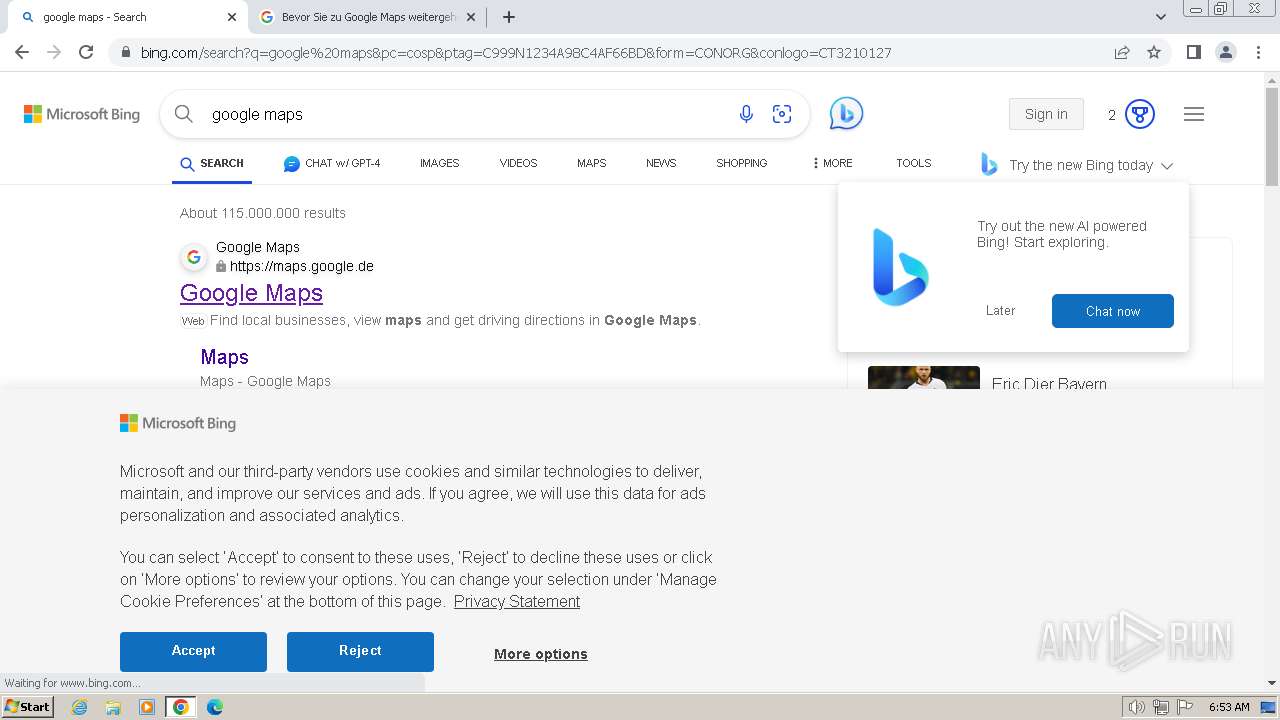Open Microsoft Rewards trophy icon

1140,114
